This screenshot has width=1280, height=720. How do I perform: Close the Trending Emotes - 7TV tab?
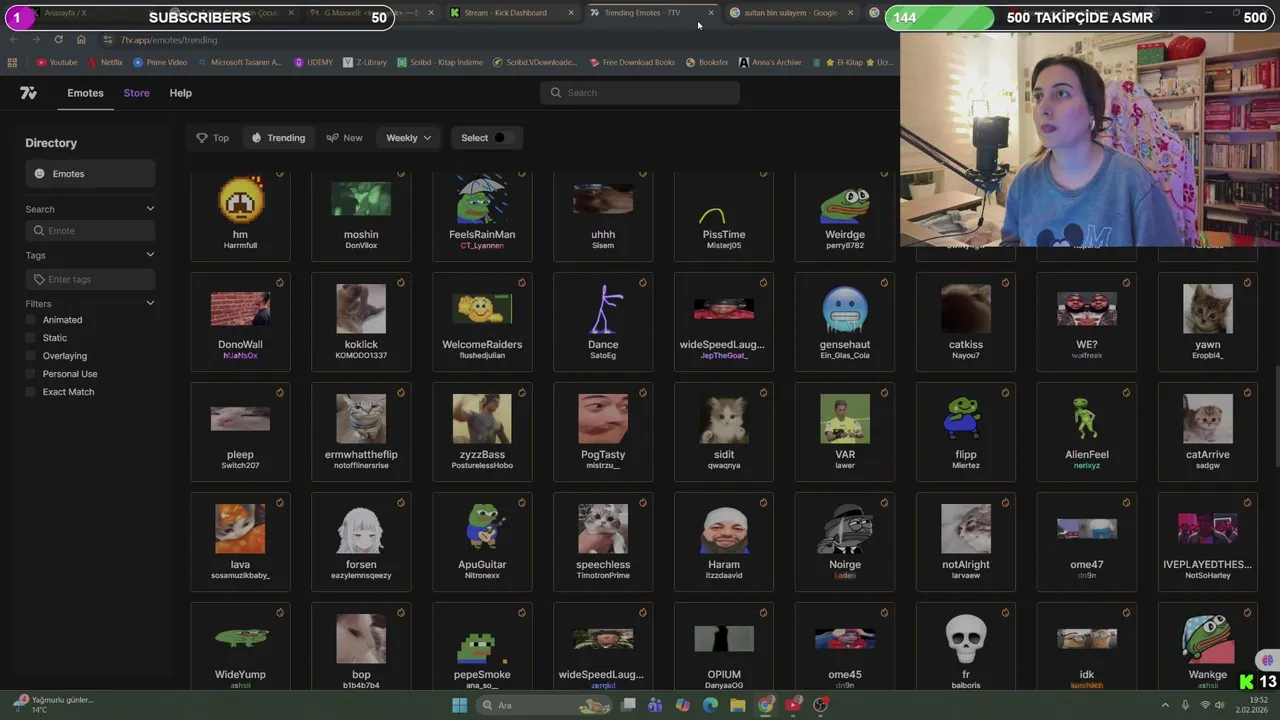pos(711,13)
